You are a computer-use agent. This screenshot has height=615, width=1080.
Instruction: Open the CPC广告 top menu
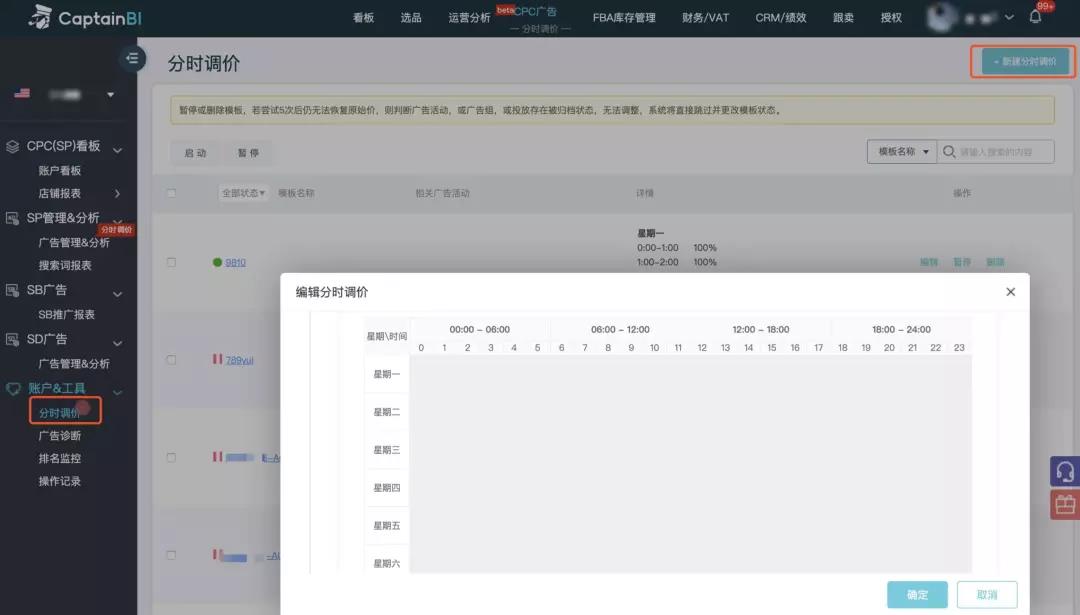(x=537, y=12)
